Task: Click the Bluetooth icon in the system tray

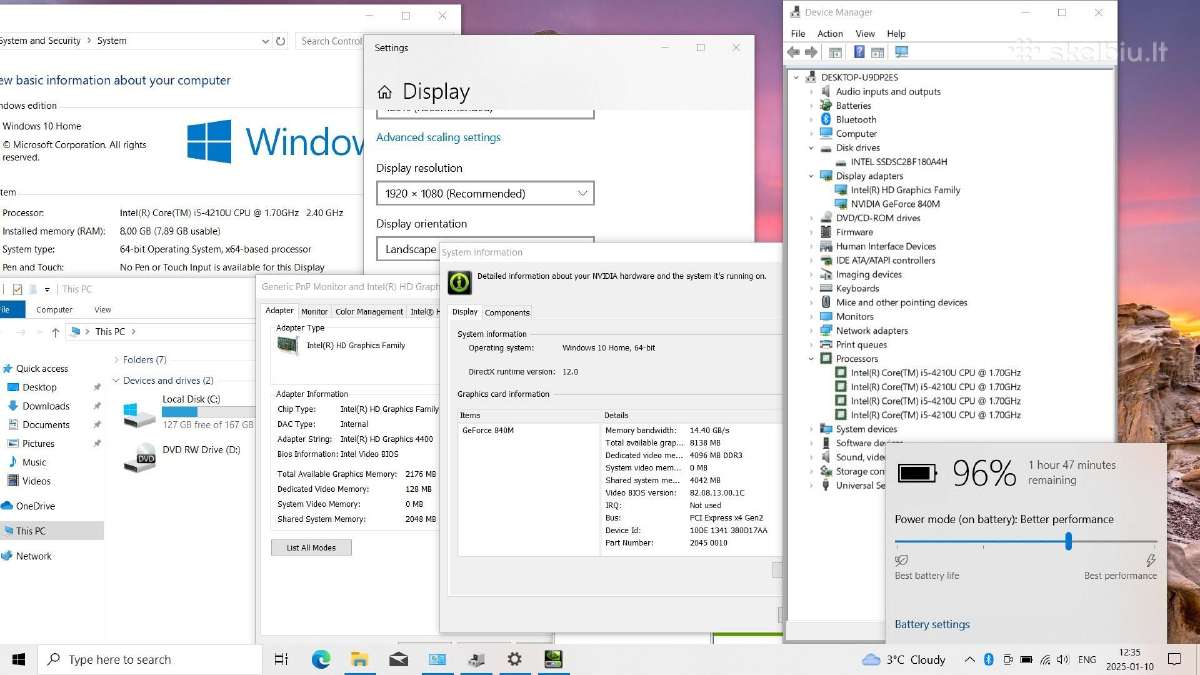Action: point(988,659)
